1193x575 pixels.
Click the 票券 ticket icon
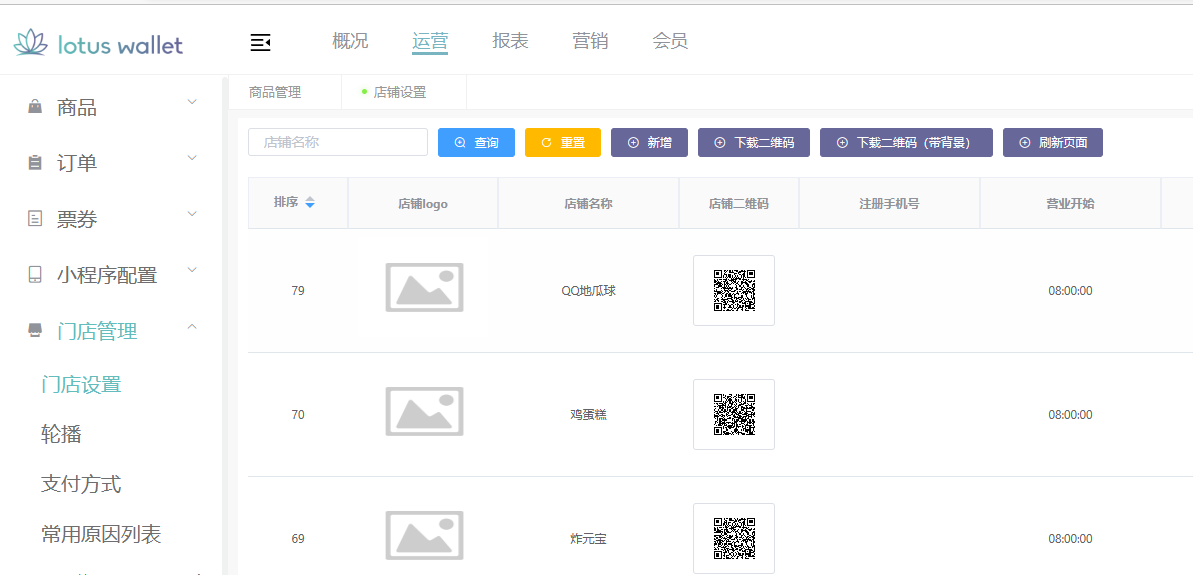click(x=35, y=219)
